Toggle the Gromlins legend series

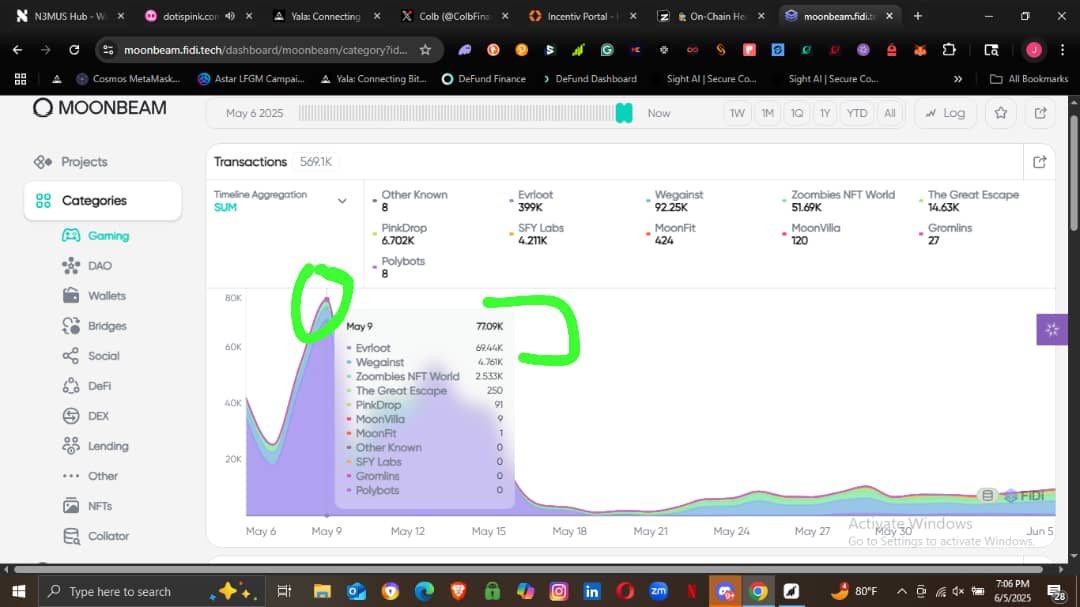[x=946, y=234]
